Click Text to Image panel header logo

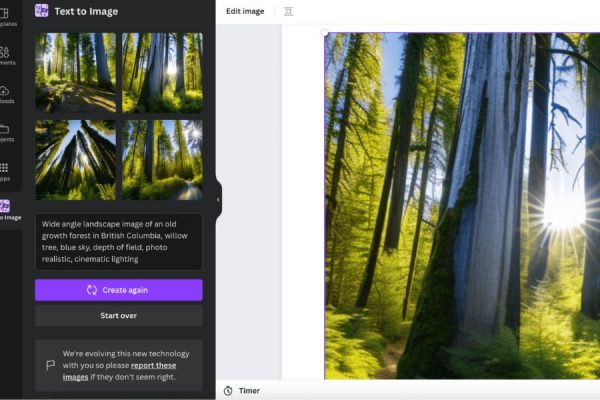tap(42, 11)
